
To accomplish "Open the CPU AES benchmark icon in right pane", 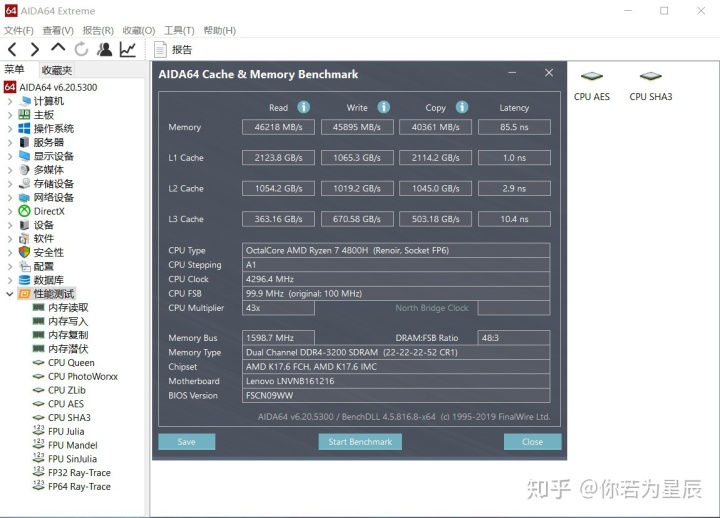I will pyautogui.click(x=592, y=86).
